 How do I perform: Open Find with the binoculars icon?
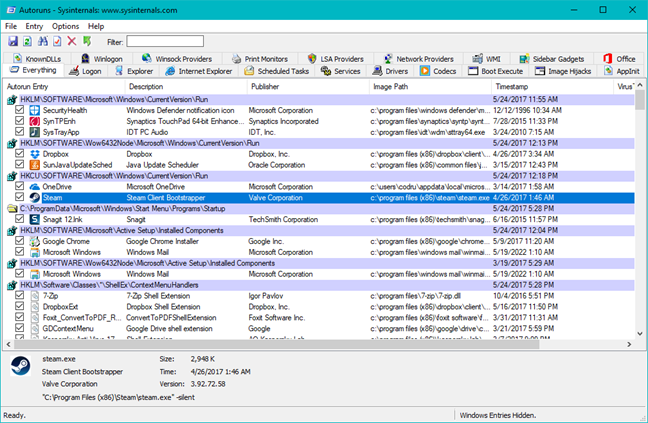pyautogui.click(x=43, y=41)
